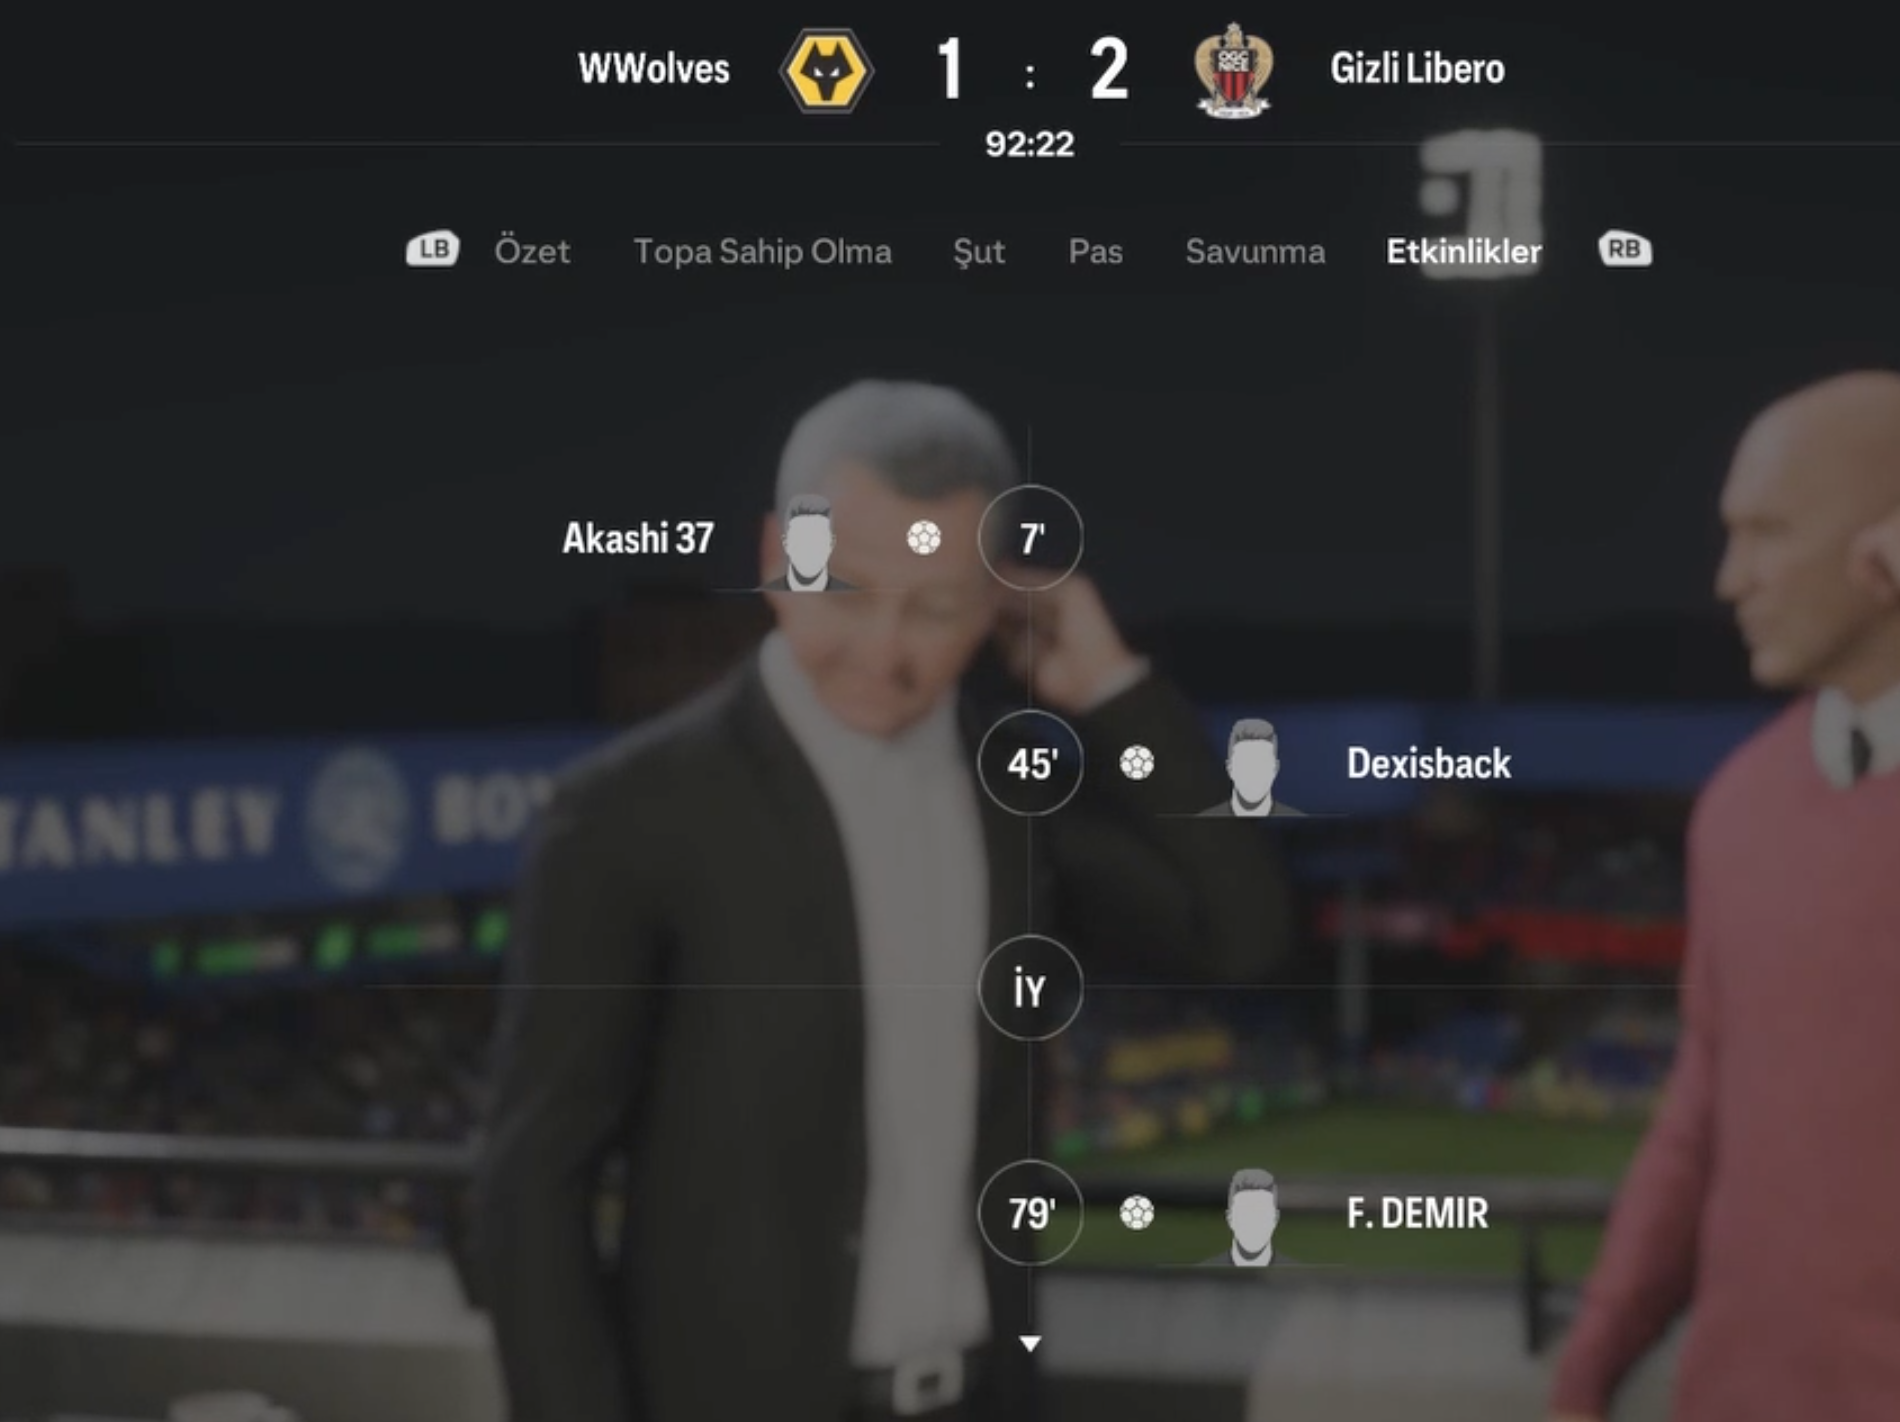Open the Şut tab

tap(978, 251)
